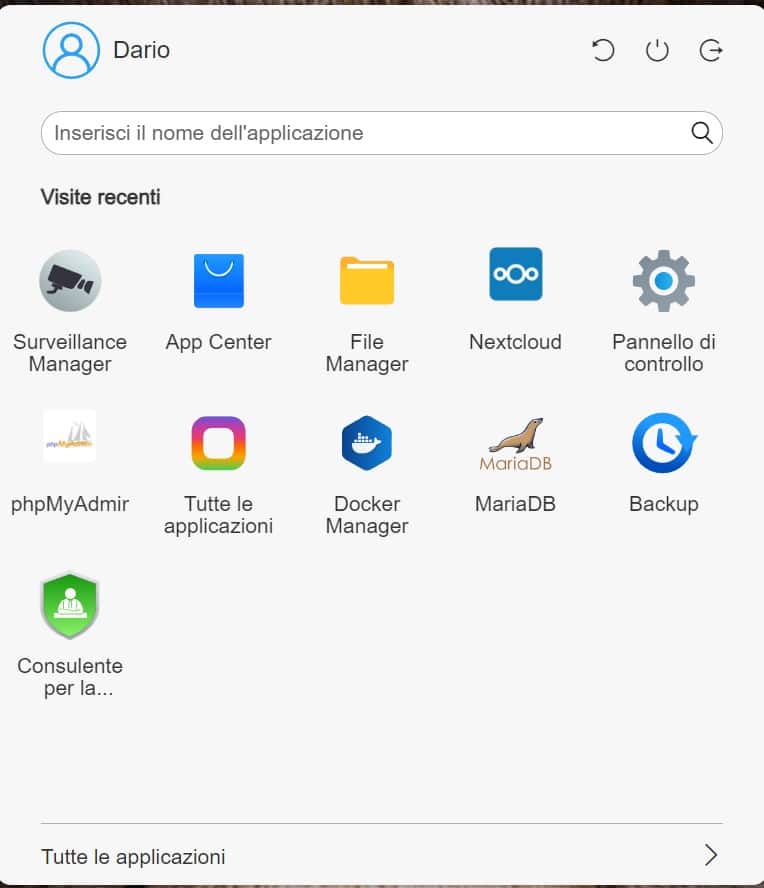Open Surveillance Manager app
The height and width of the screenshot is (888, 764).
70,281
